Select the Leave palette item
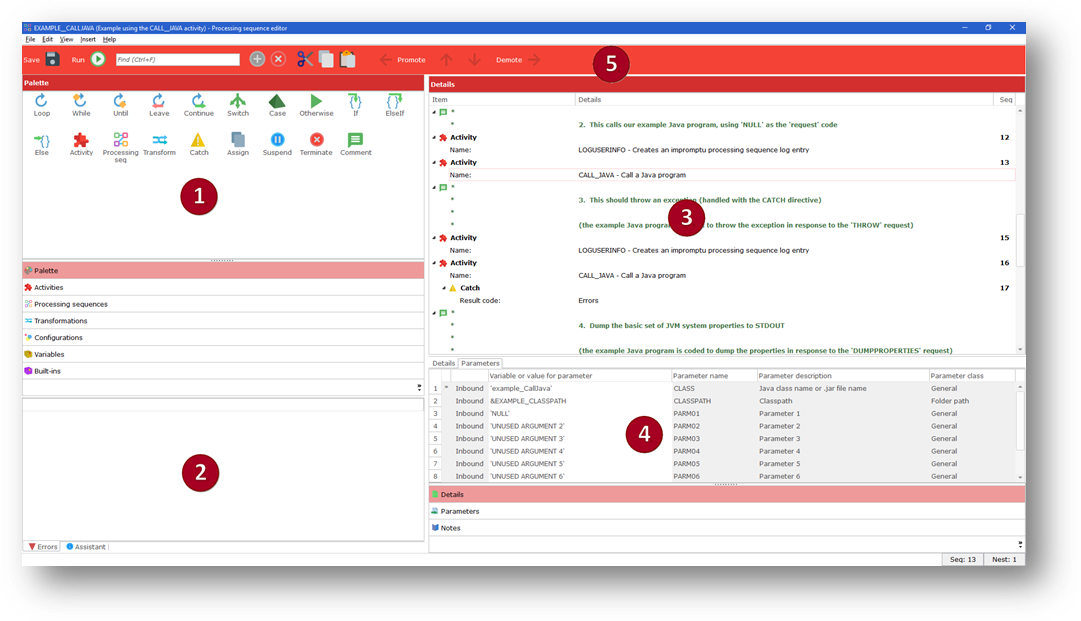1081x621 pixels. pyautogui.click(x=159, y=105)
